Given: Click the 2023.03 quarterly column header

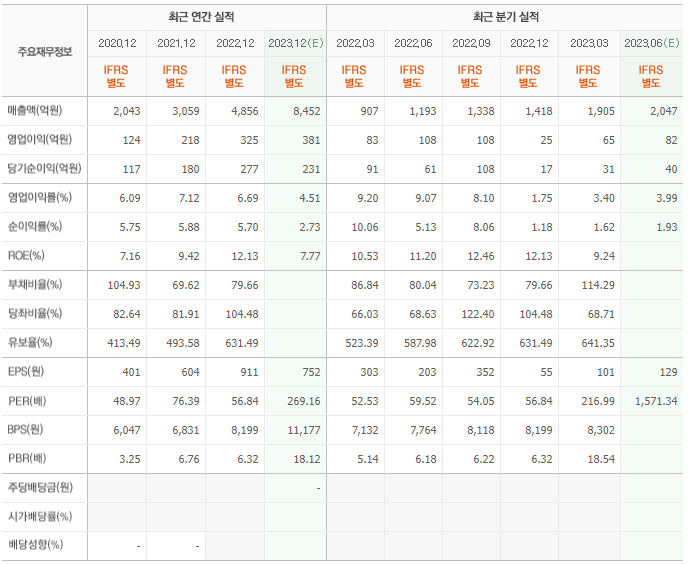Looking at the screenshot, I should [589, 43].
